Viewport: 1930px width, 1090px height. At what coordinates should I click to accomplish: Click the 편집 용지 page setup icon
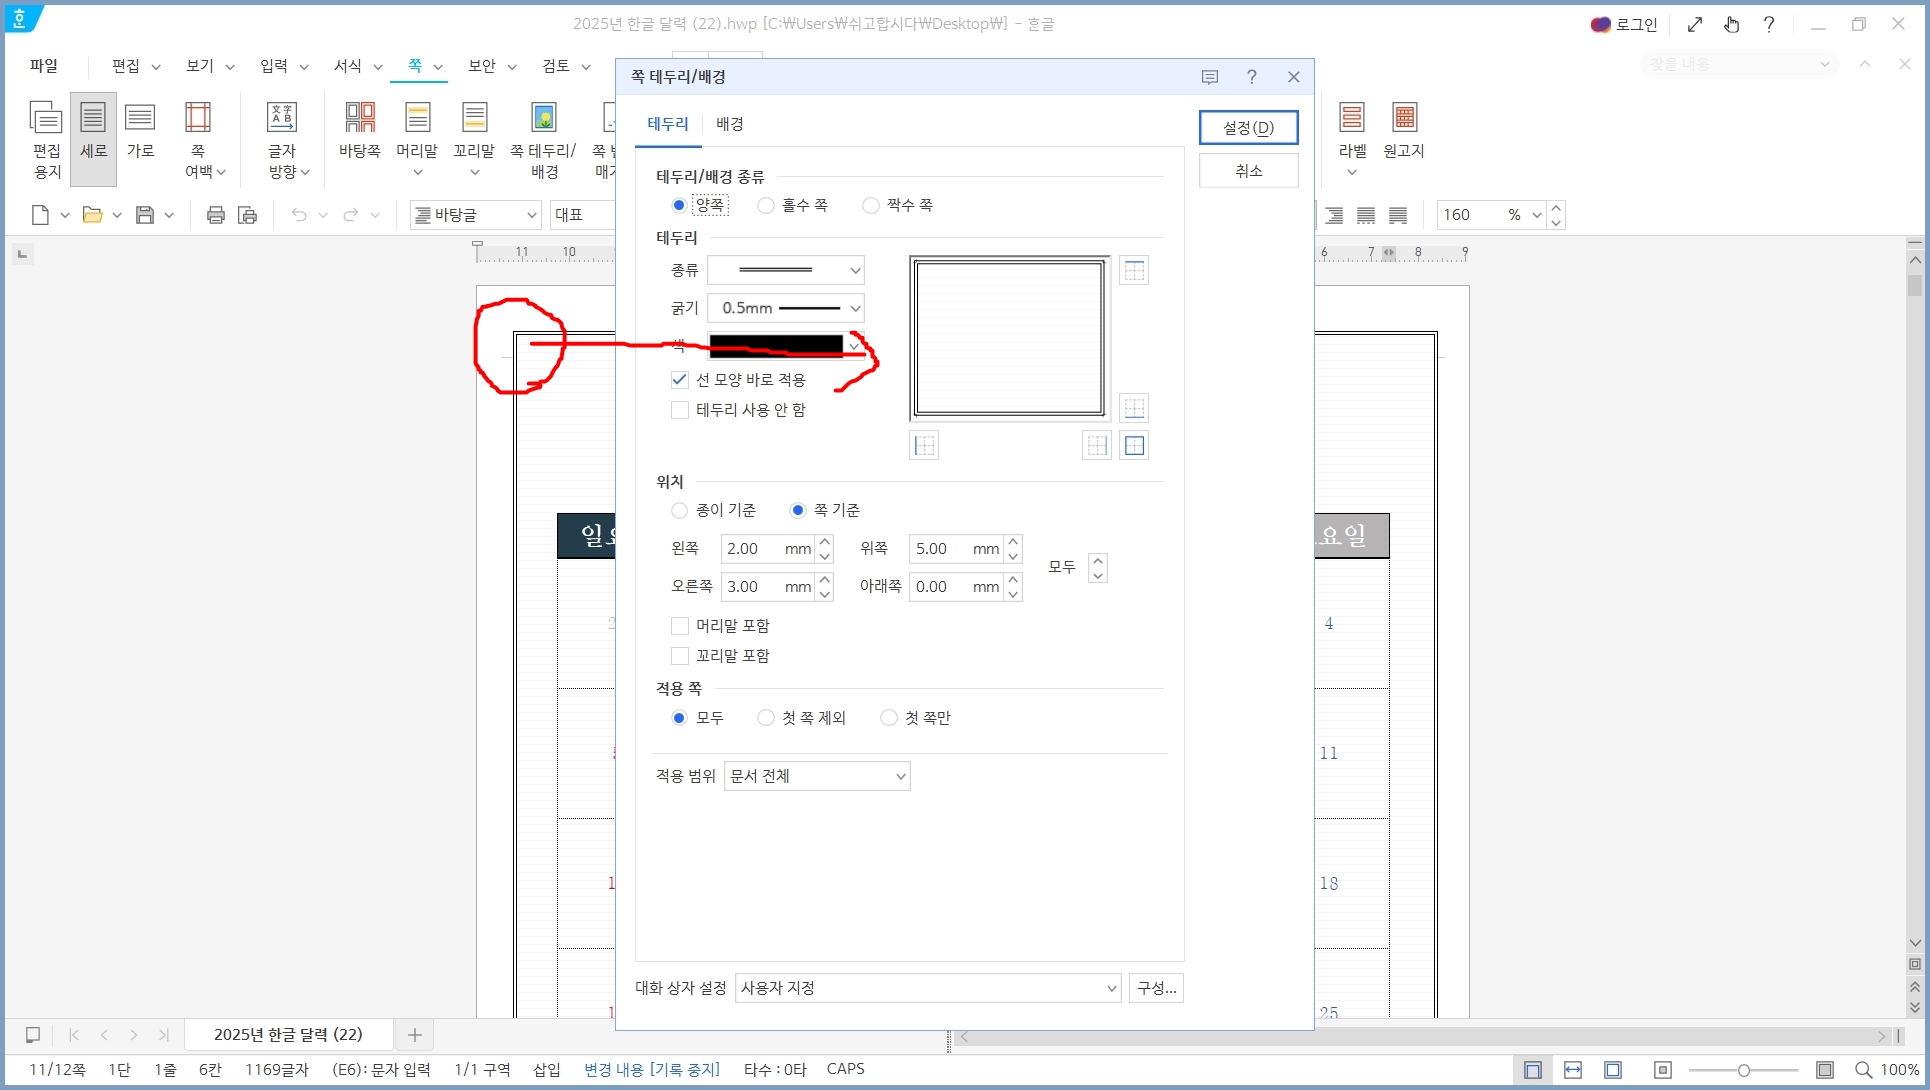[x=46, y=138]
